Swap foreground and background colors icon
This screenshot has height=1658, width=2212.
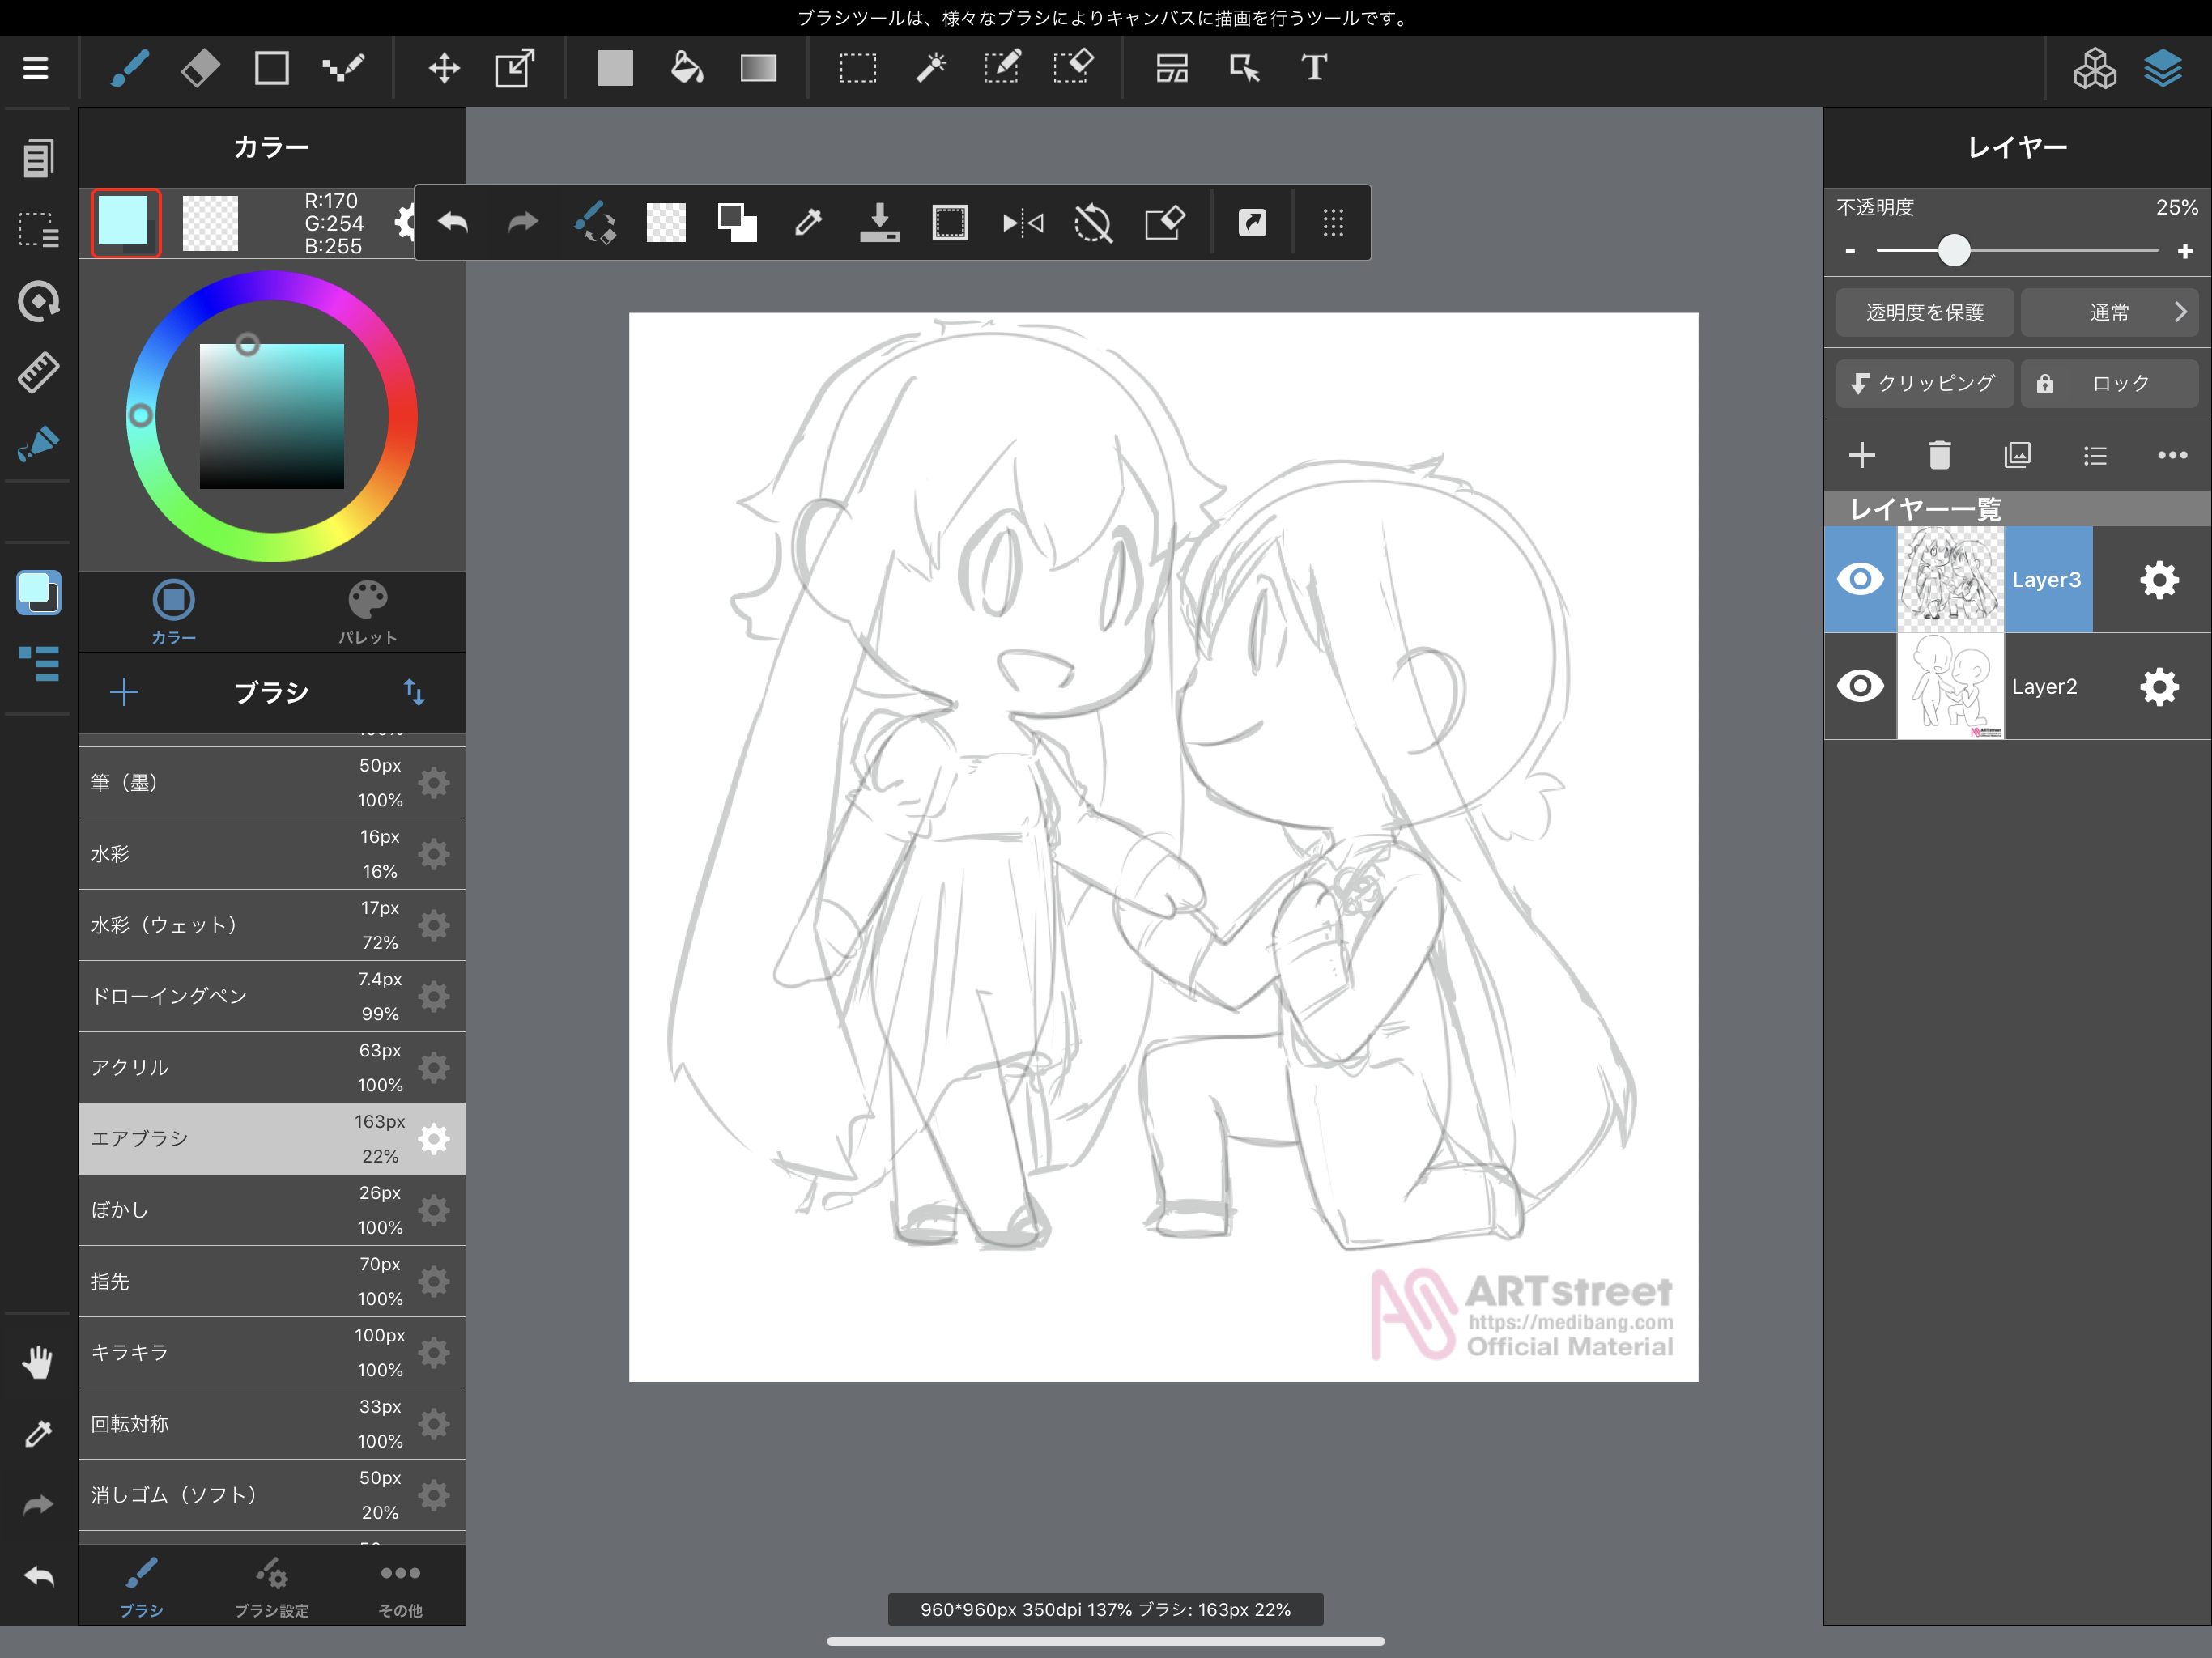[x=737, y=222]
